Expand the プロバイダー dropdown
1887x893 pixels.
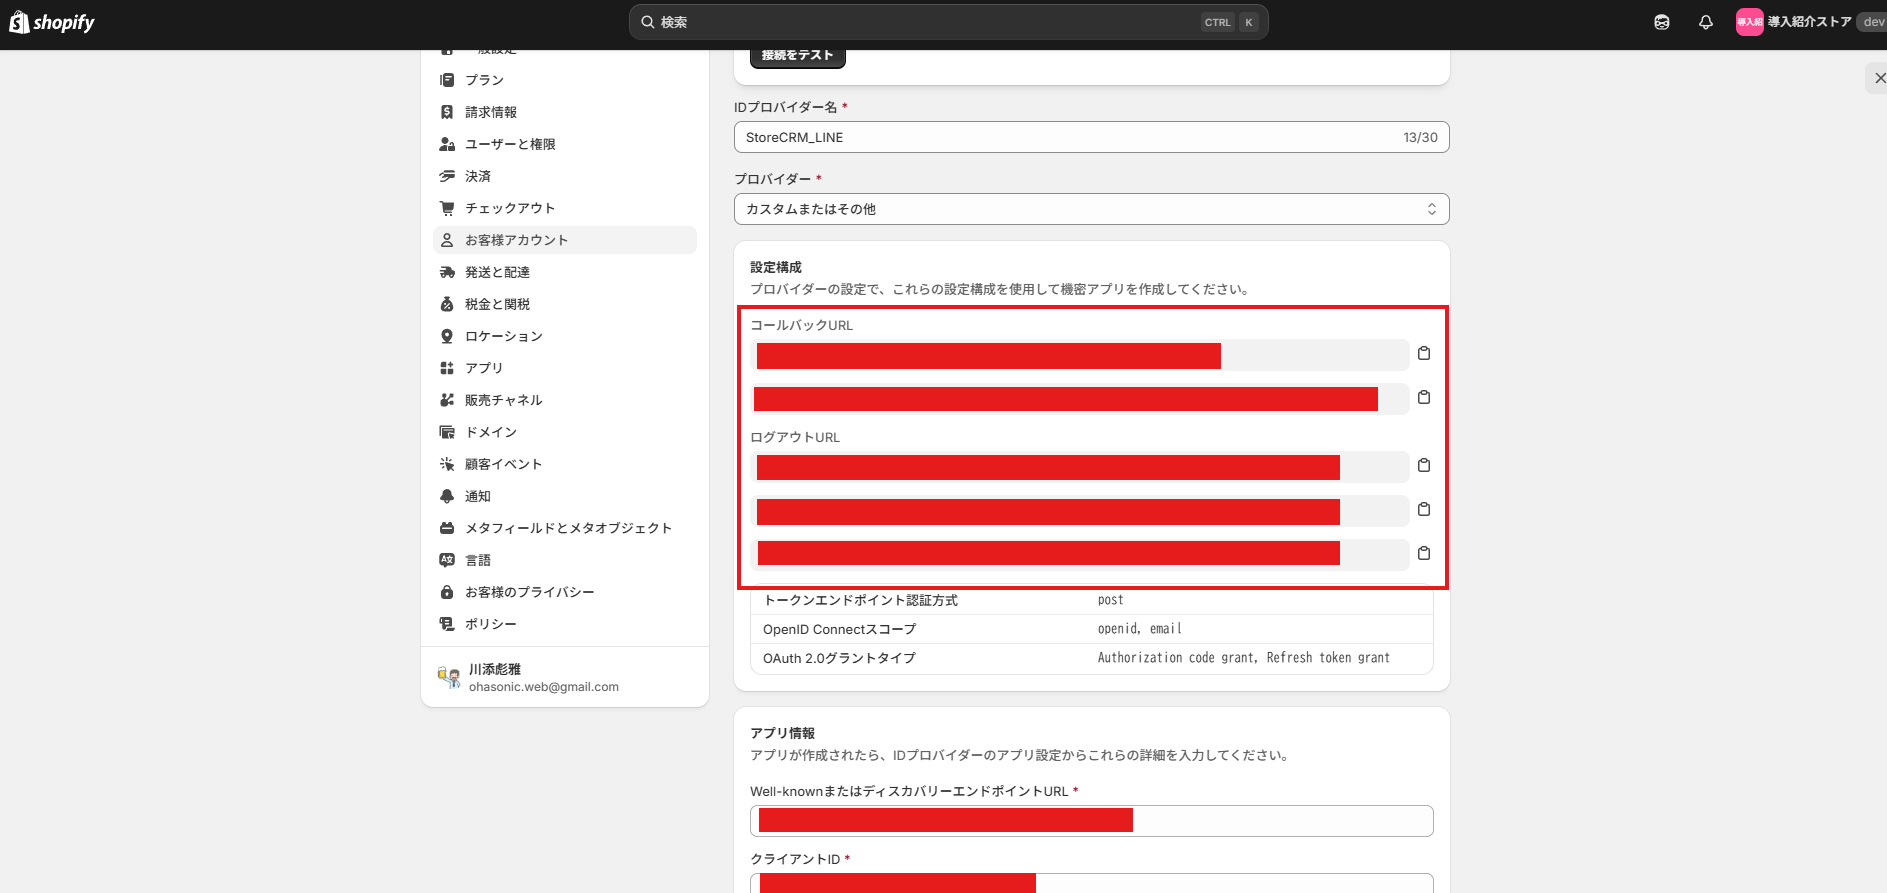pyautogui.click(x=1091, y=209)
